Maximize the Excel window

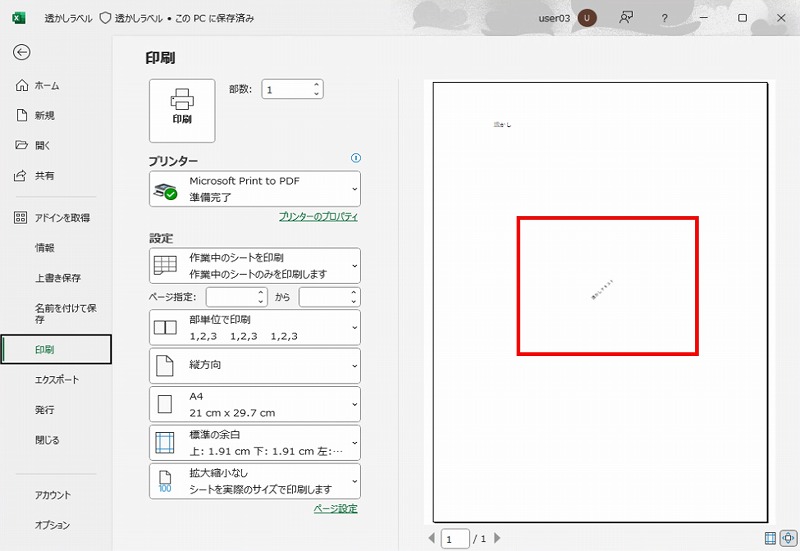pos(742,18)
